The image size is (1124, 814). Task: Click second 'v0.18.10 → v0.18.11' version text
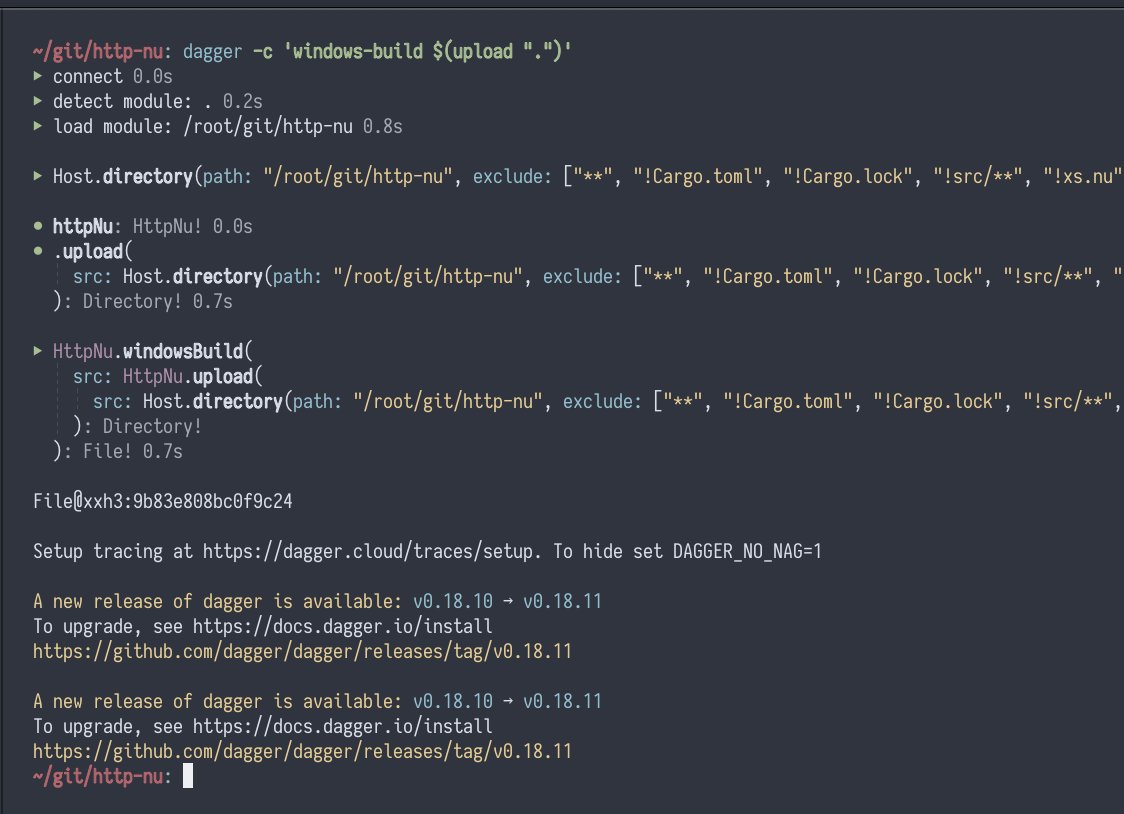[x=508, y=702]
